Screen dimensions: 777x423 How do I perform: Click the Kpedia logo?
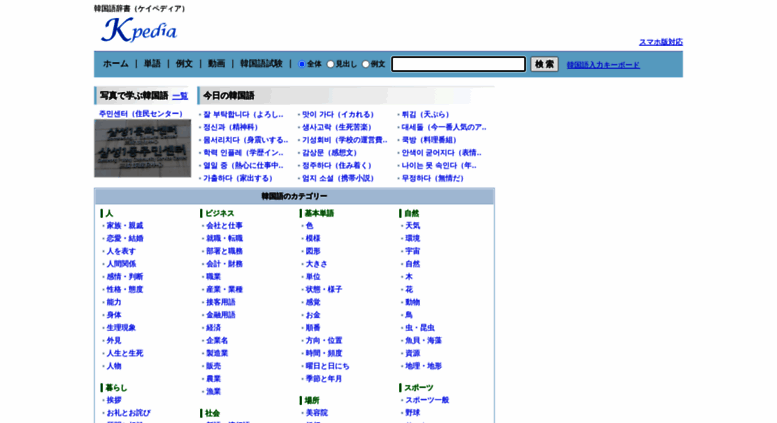point(138,30)
